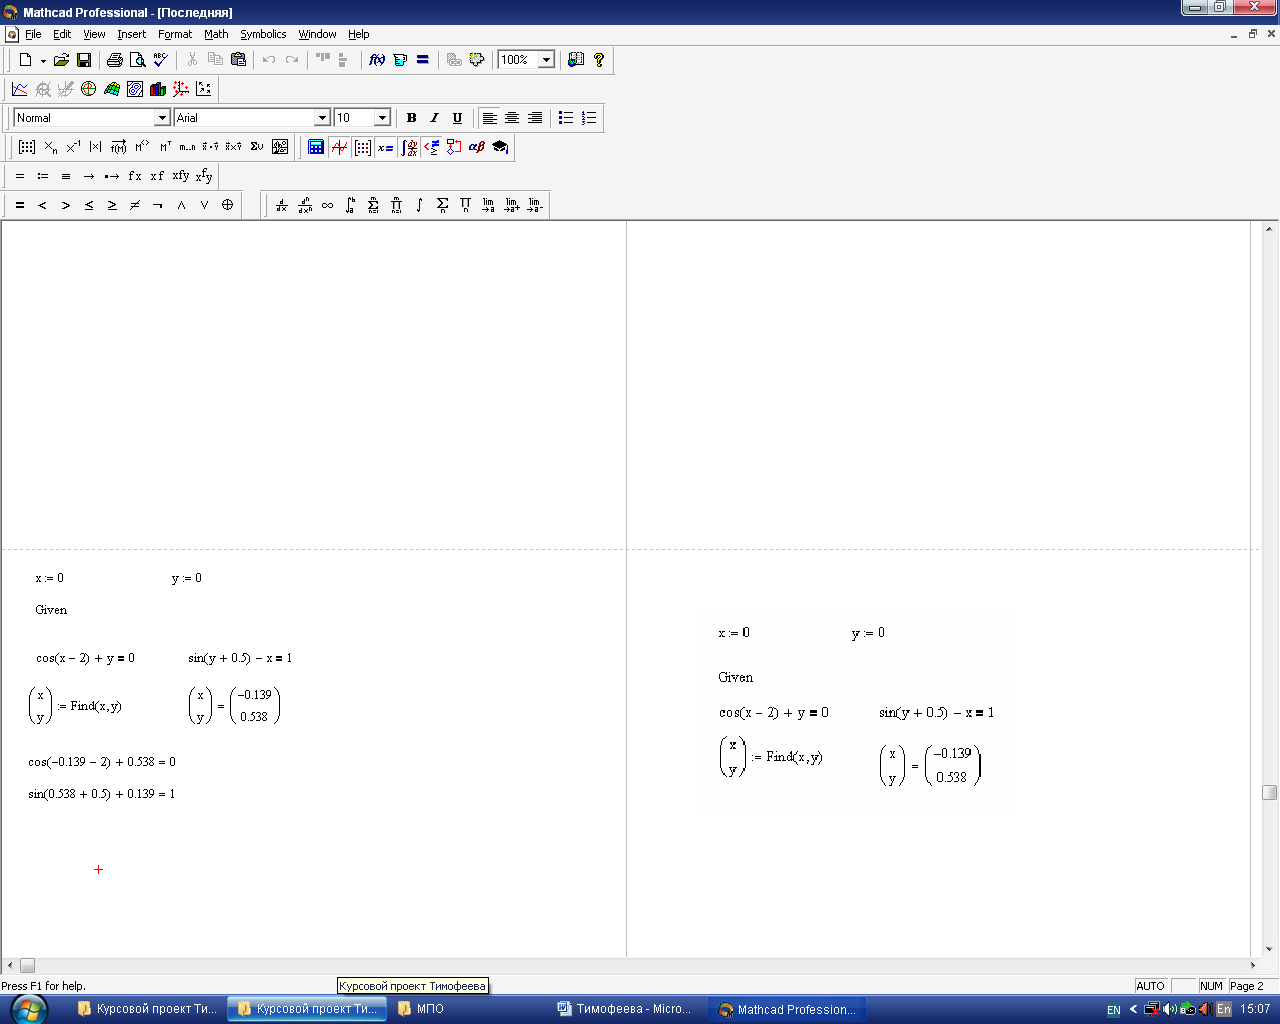Click the vertical scrollbar down arrow
The width and height of the screenshot is (1280, 1024).
tap(1269, 949)
